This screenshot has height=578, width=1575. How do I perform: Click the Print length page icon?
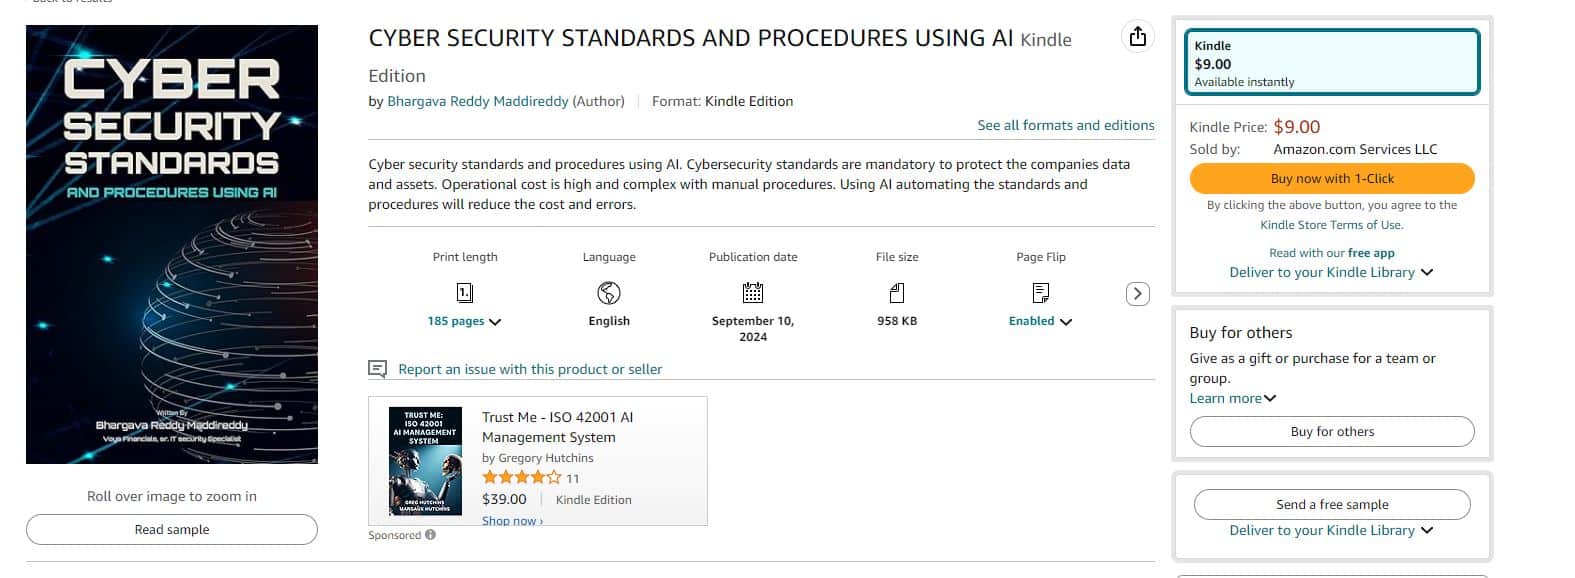pos(465,293)
